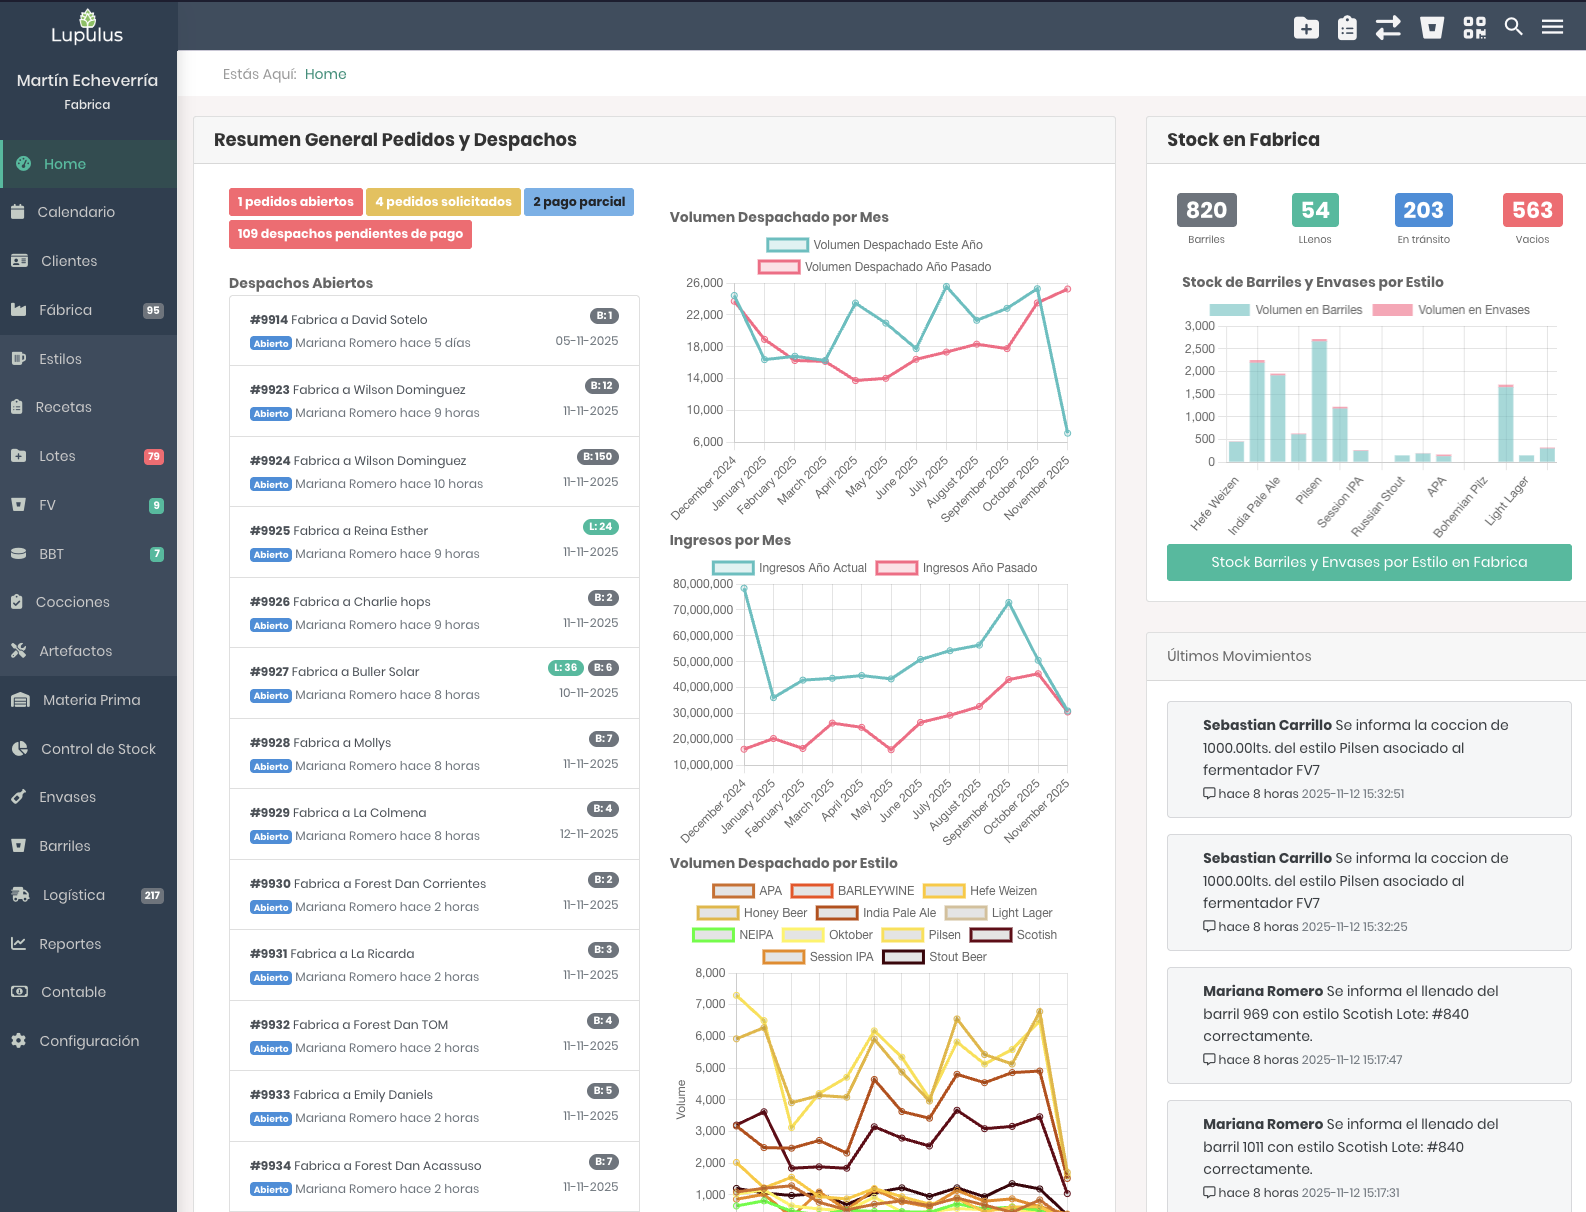Open the Home menu item
Image resolution: width=1586 pixels, height=1212 pixels.
(x=88, y=164)
